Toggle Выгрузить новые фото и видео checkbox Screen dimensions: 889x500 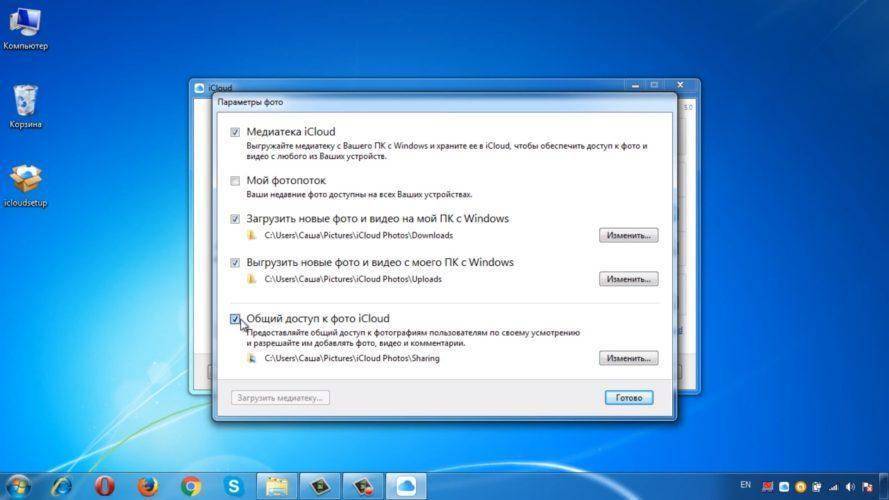(235, 263)
